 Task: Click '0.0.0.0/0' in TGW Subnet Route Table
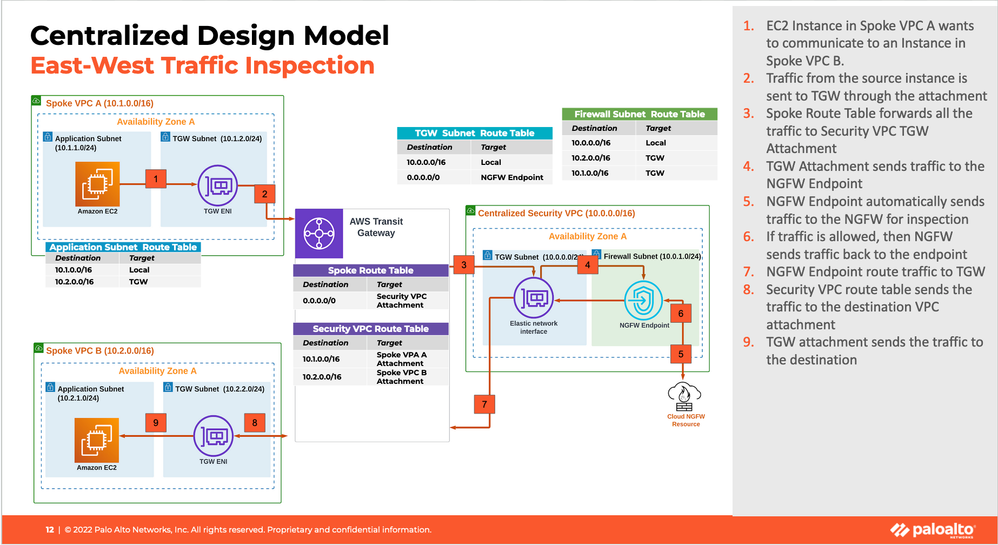click(x=423, y=178)
